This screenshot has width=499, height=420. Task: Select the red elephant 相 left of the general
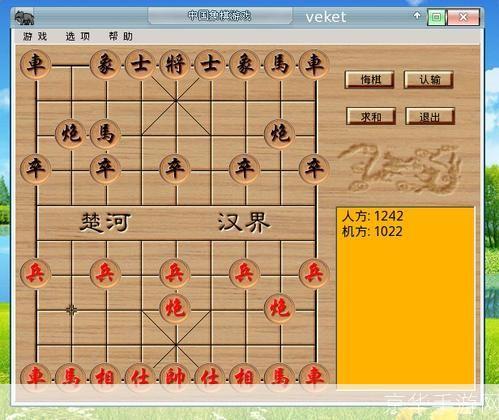pyautogui.click(x=105, y=378)
